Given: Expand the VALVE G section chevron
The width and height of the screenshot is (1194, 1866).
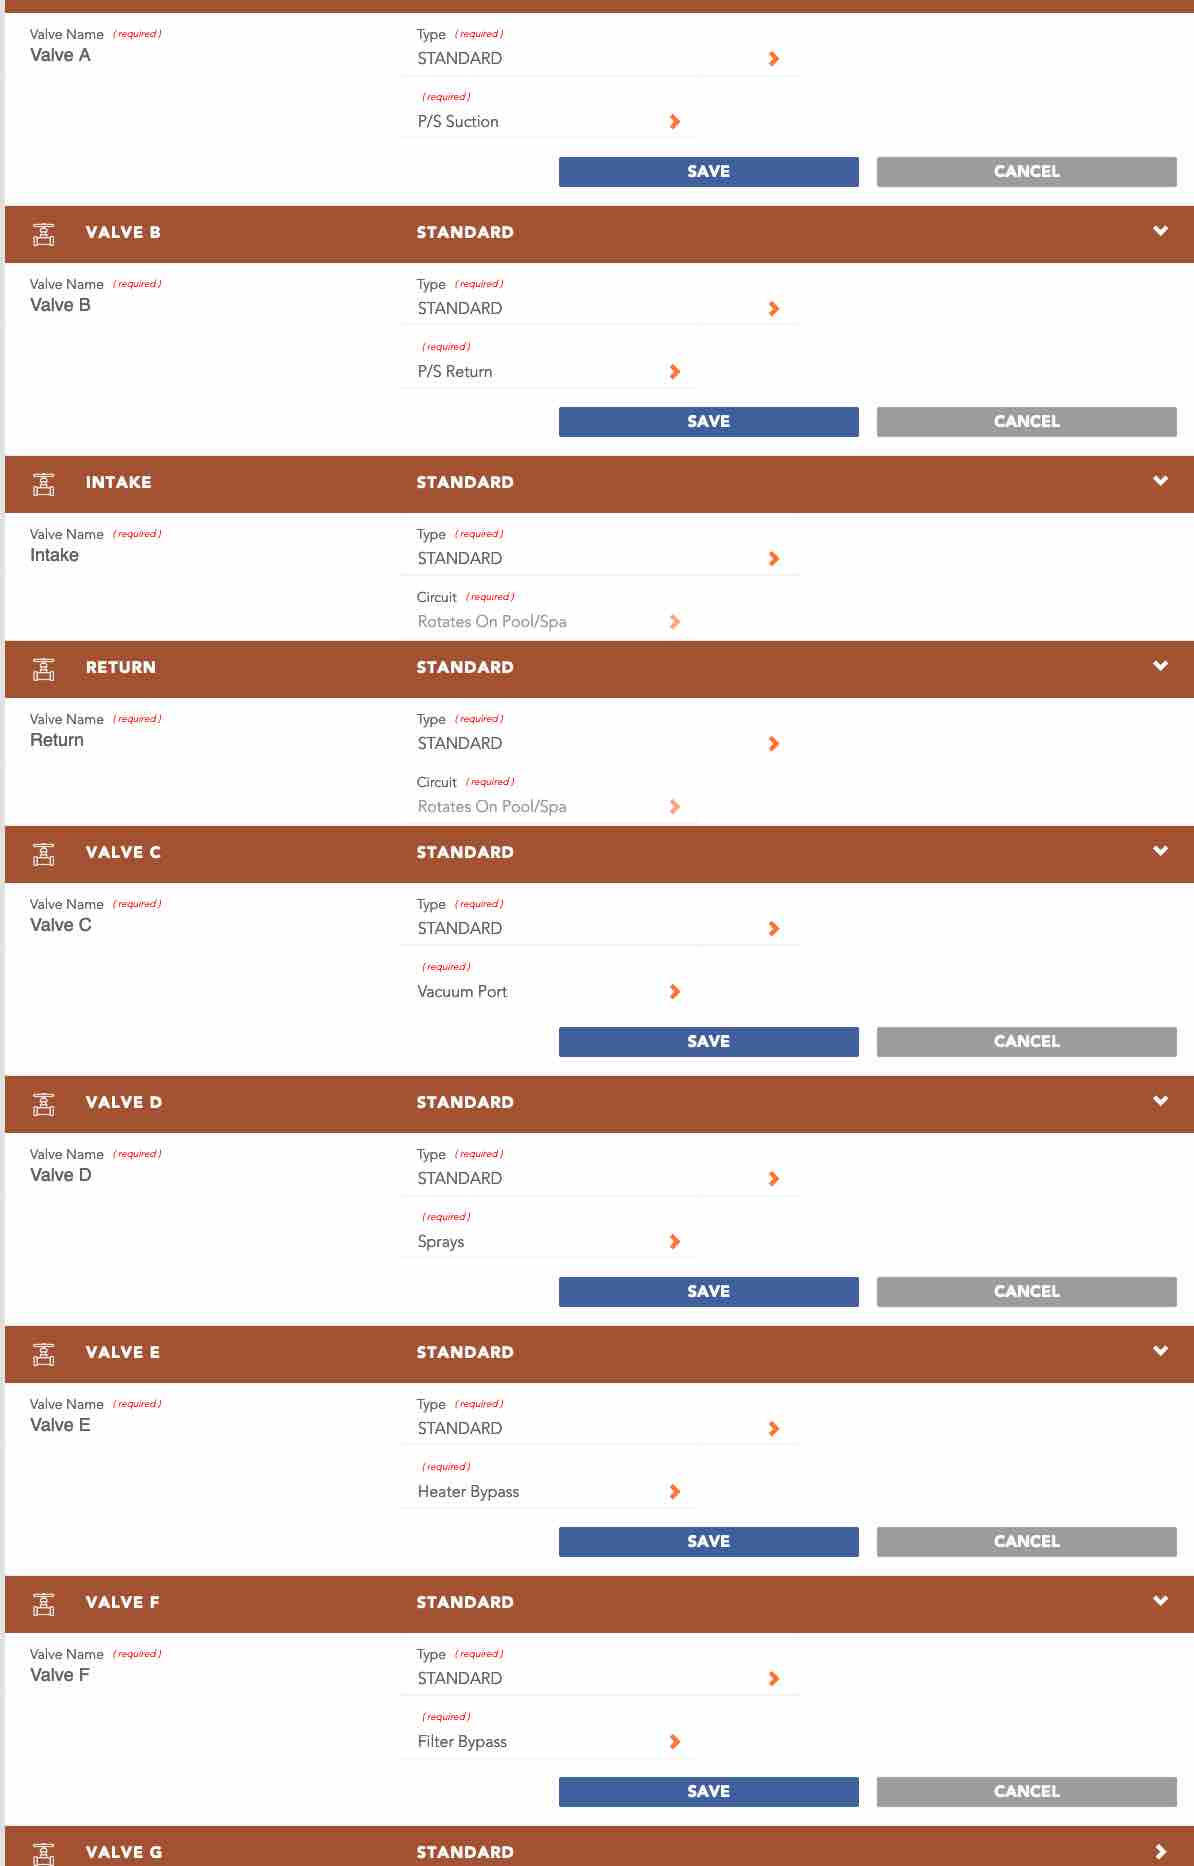Looking at the screenshot, I should click(x=1160, y=1852).
